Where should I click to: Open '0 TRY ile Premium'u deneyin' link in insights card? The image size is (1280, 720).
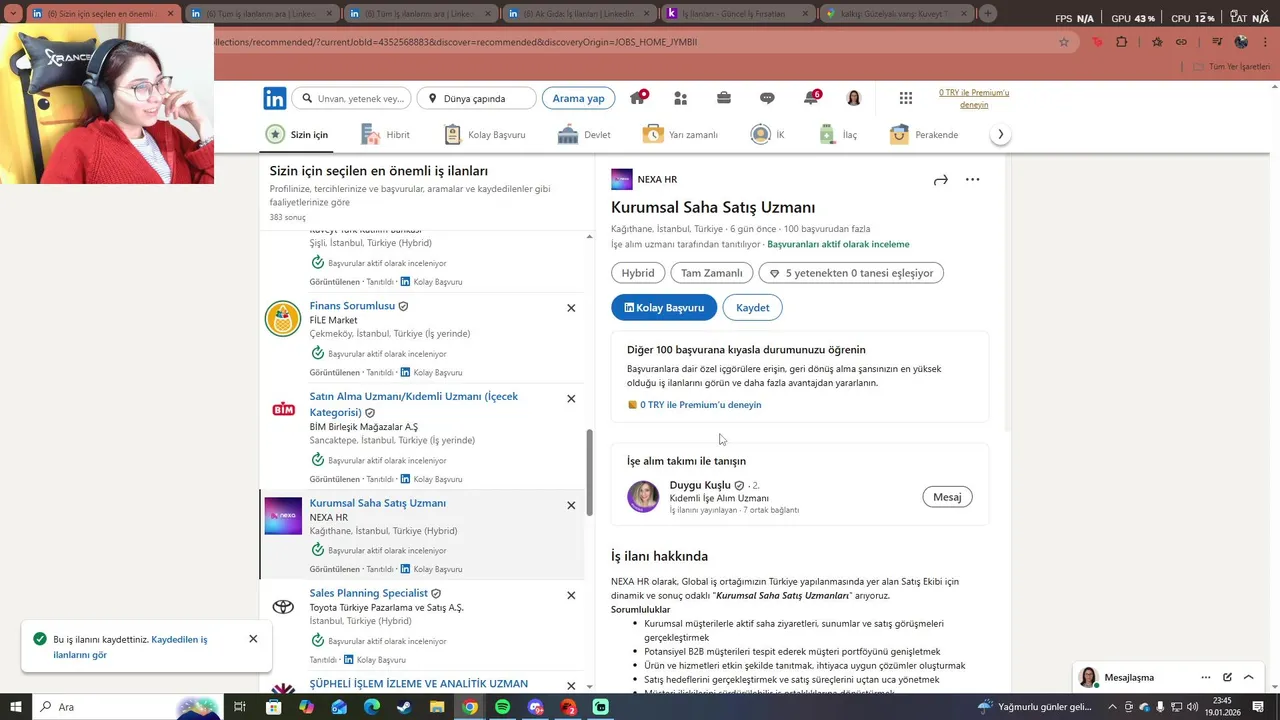[700, 405]
